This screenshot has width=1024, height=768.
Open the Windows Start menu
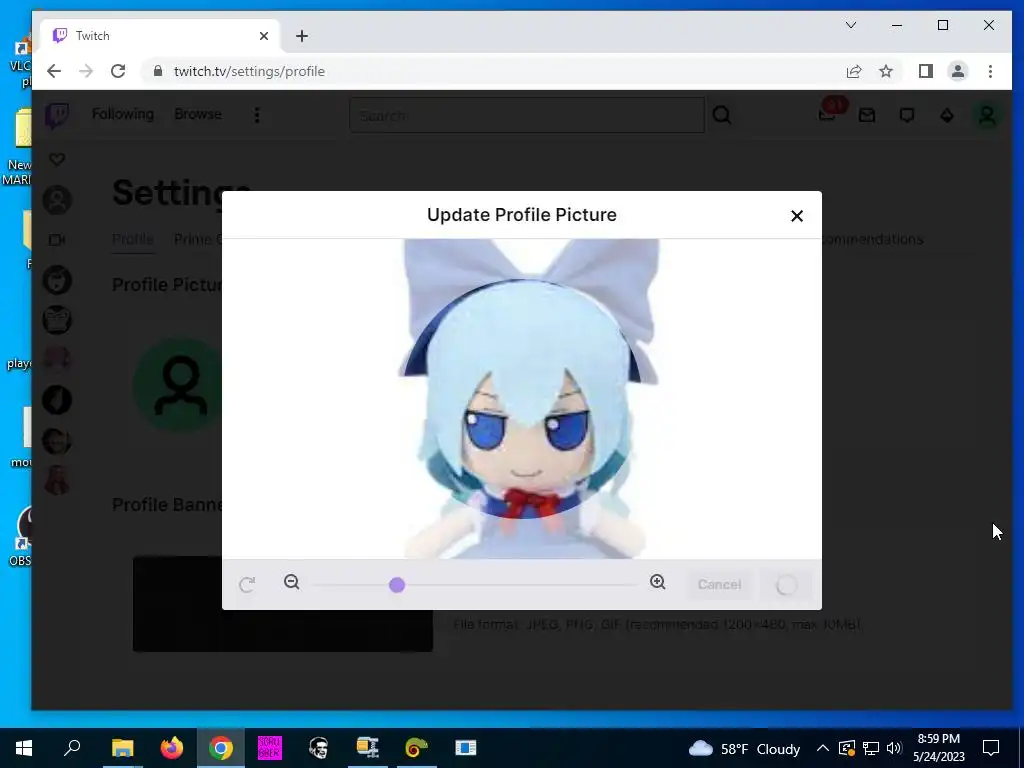click(x=24, y=748)
